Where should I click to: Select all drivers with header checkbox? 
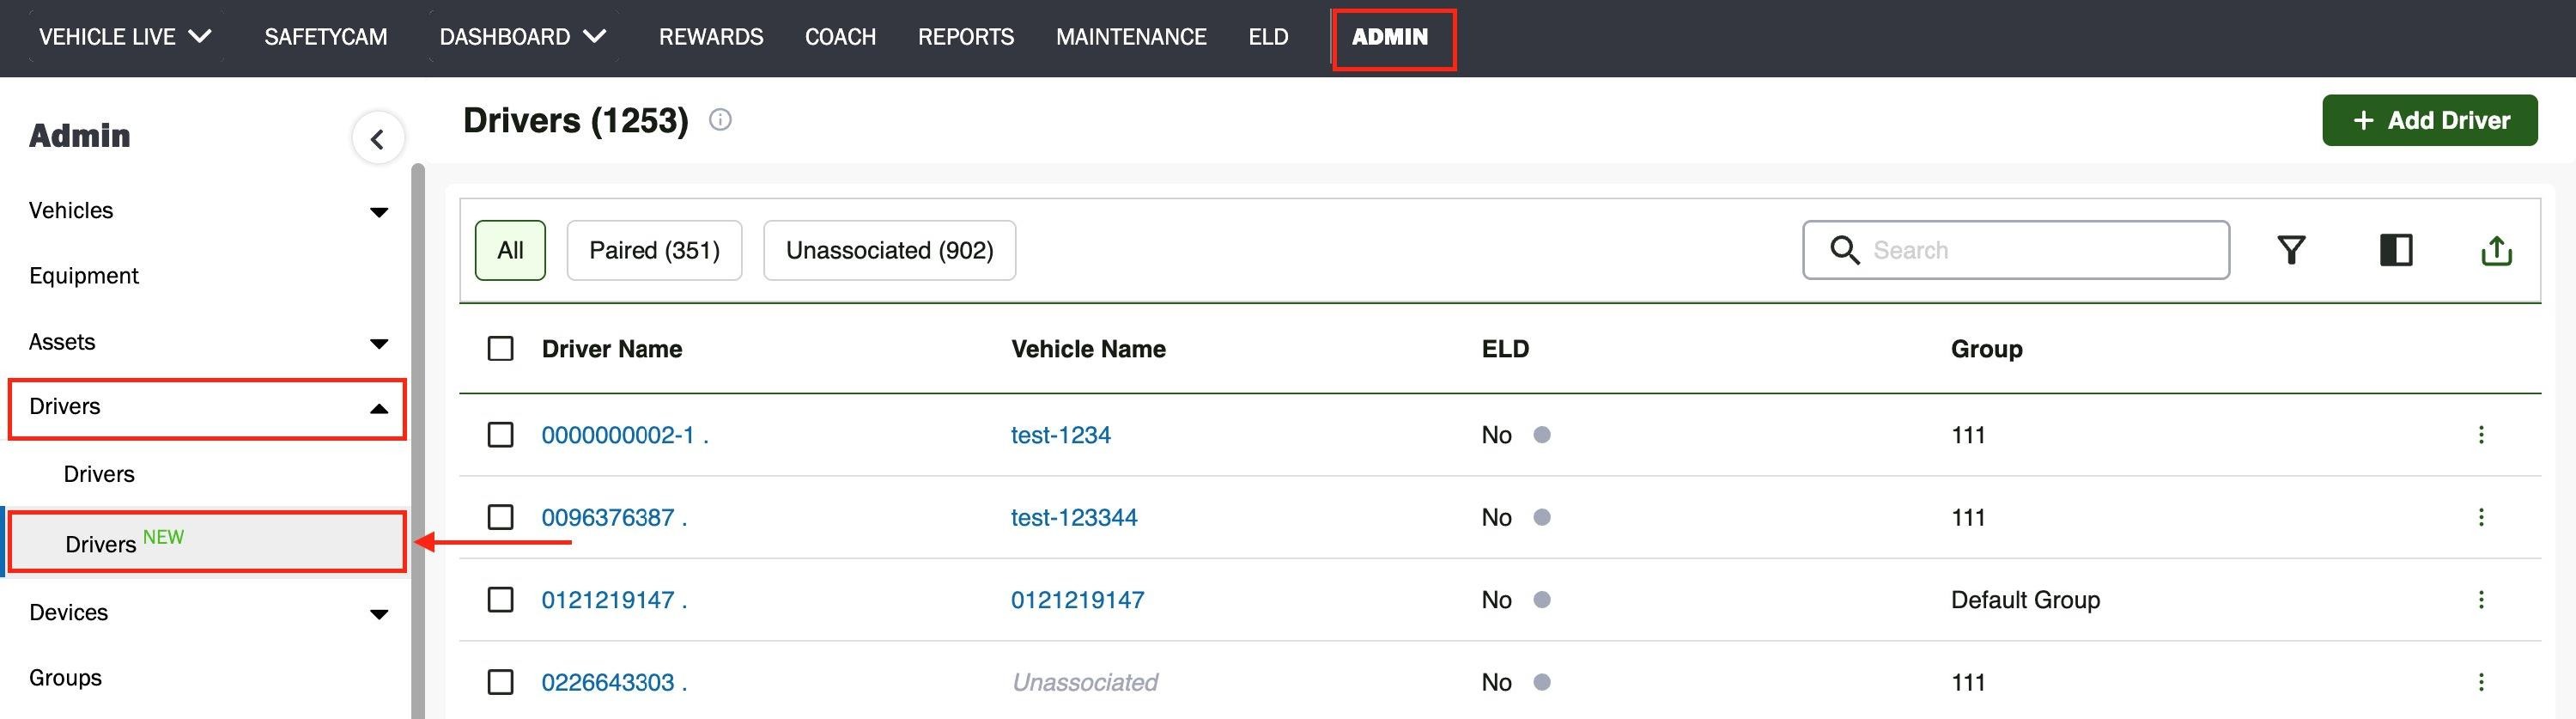click(x=500, y=349)
